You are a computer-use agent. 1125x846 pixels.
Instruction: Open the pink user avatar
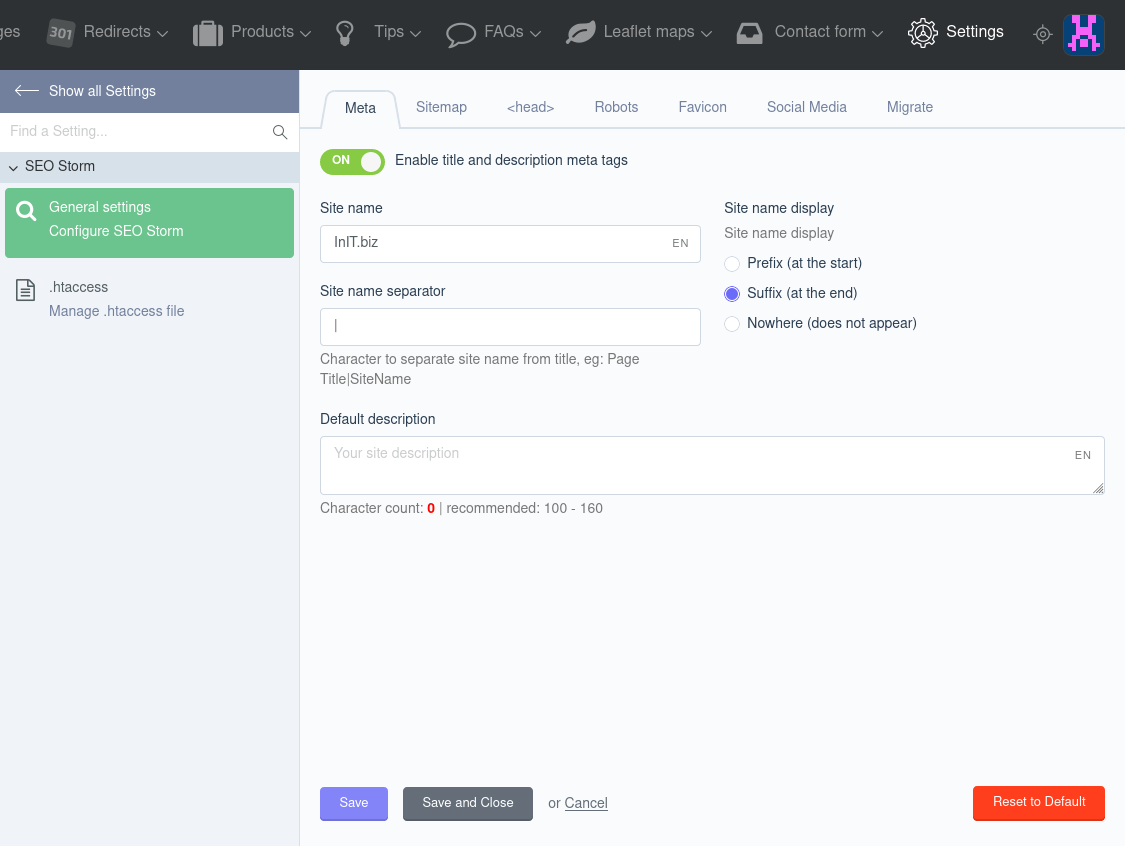(x=1083, y=34)
